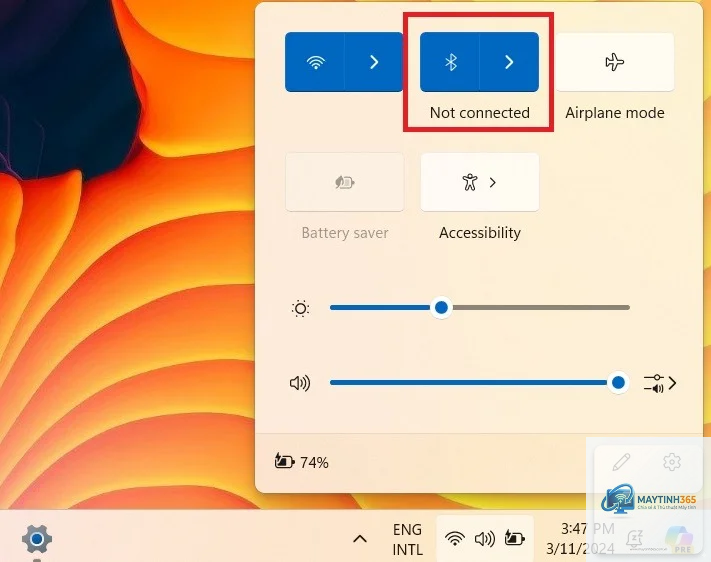711x562 pixels.
Task: Click the brightness sun icon
Action: click(300, 308)
